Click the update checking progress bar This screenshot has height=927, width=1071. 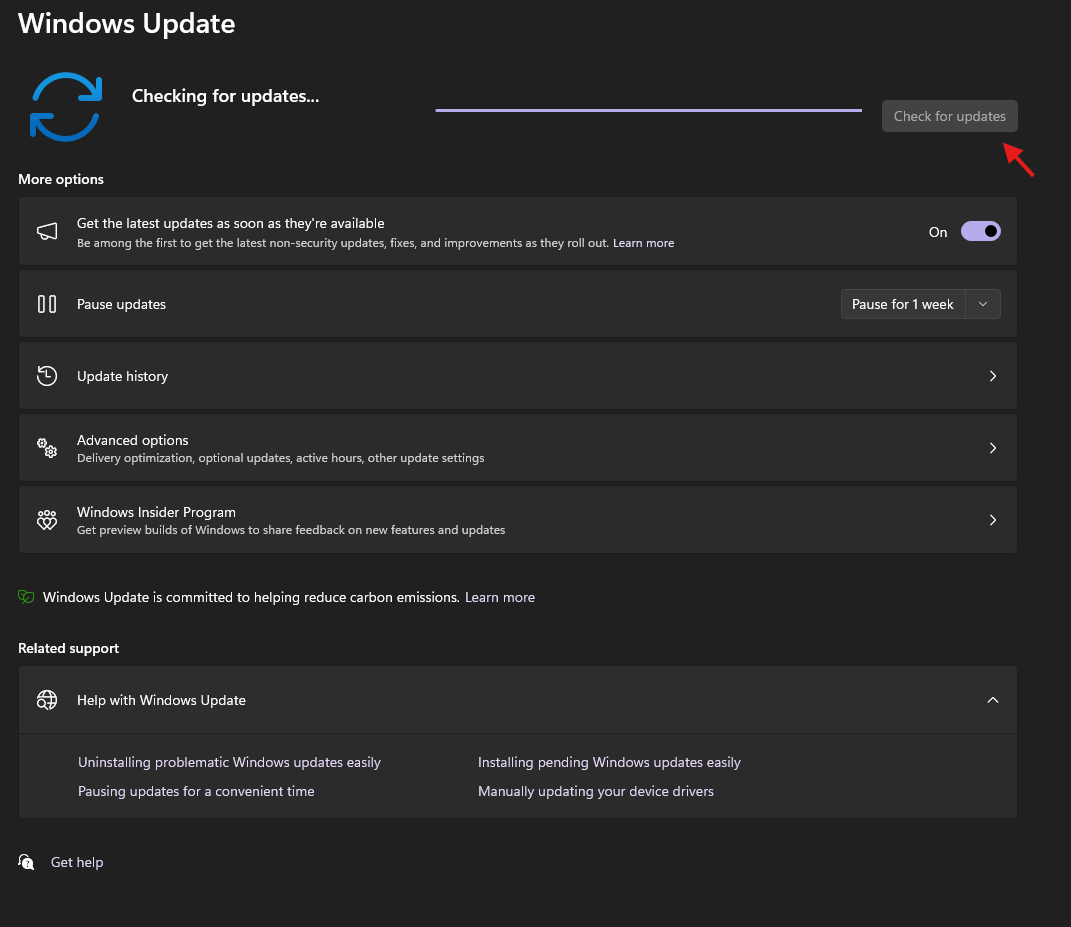pos(647,108)
